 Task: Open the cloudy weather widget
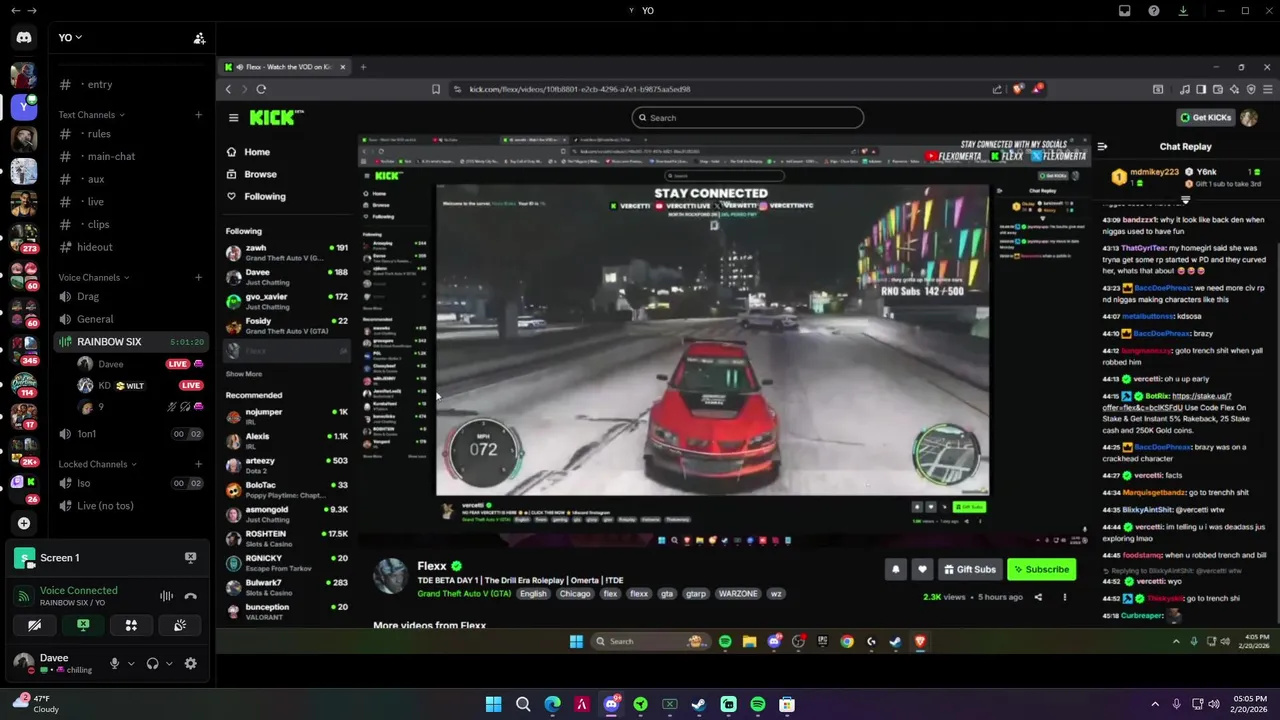click(37, 704)
